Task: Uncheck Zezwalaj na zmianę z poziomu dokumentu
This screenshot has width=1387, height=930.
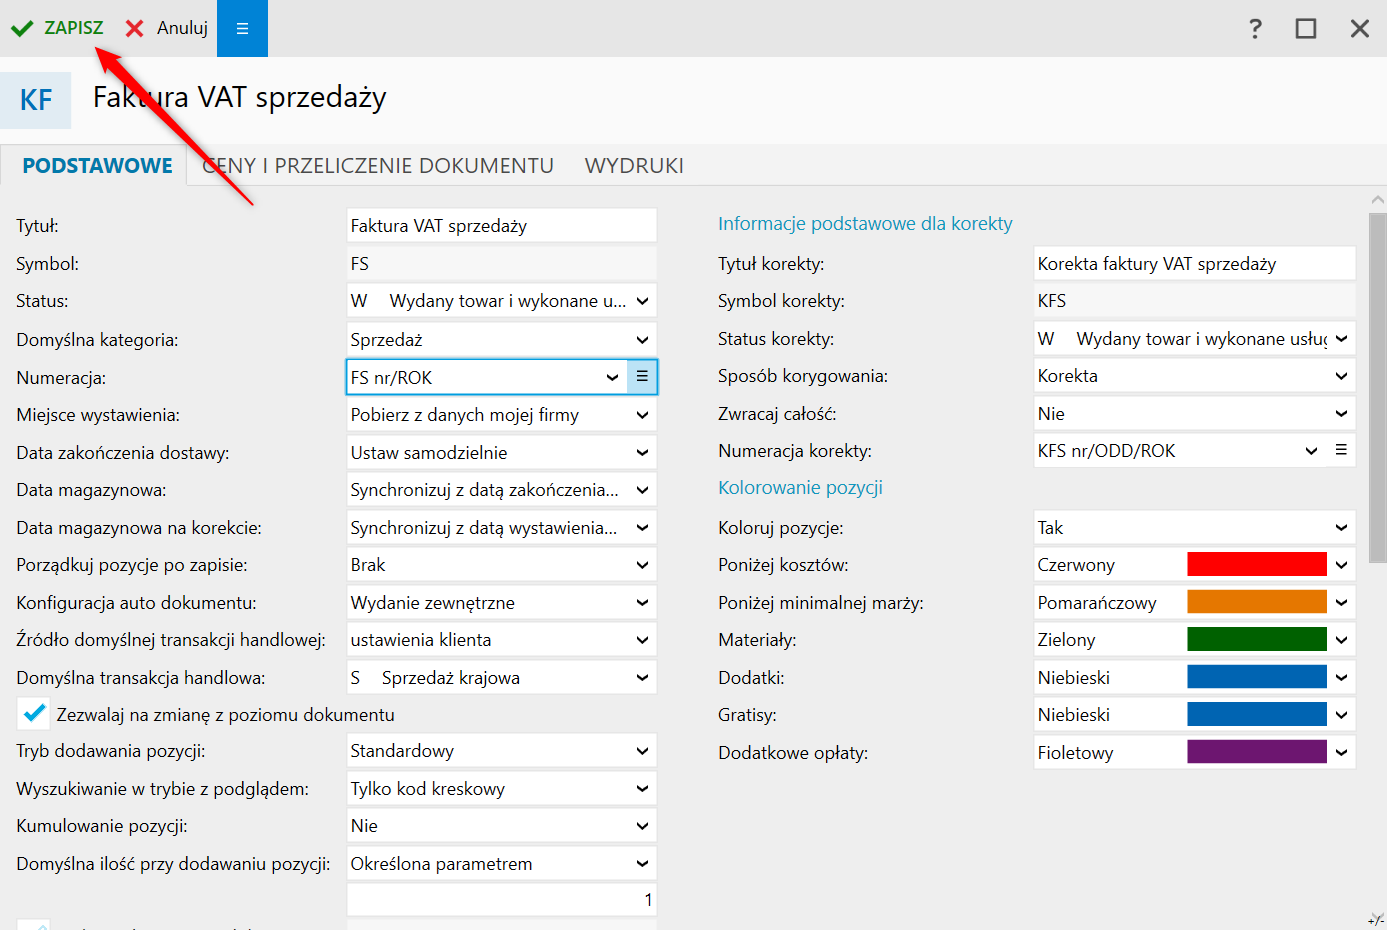Action: [34, 714]
